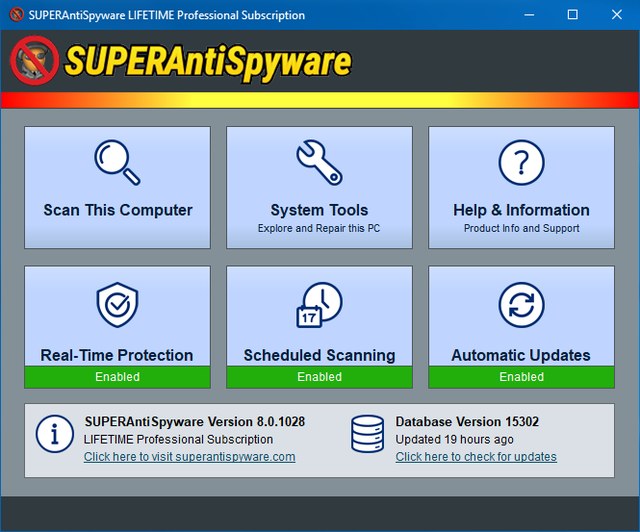Click the database stack icon
Image resolution: width=640 pixels, height=532 pixels.
pos(367,434)
